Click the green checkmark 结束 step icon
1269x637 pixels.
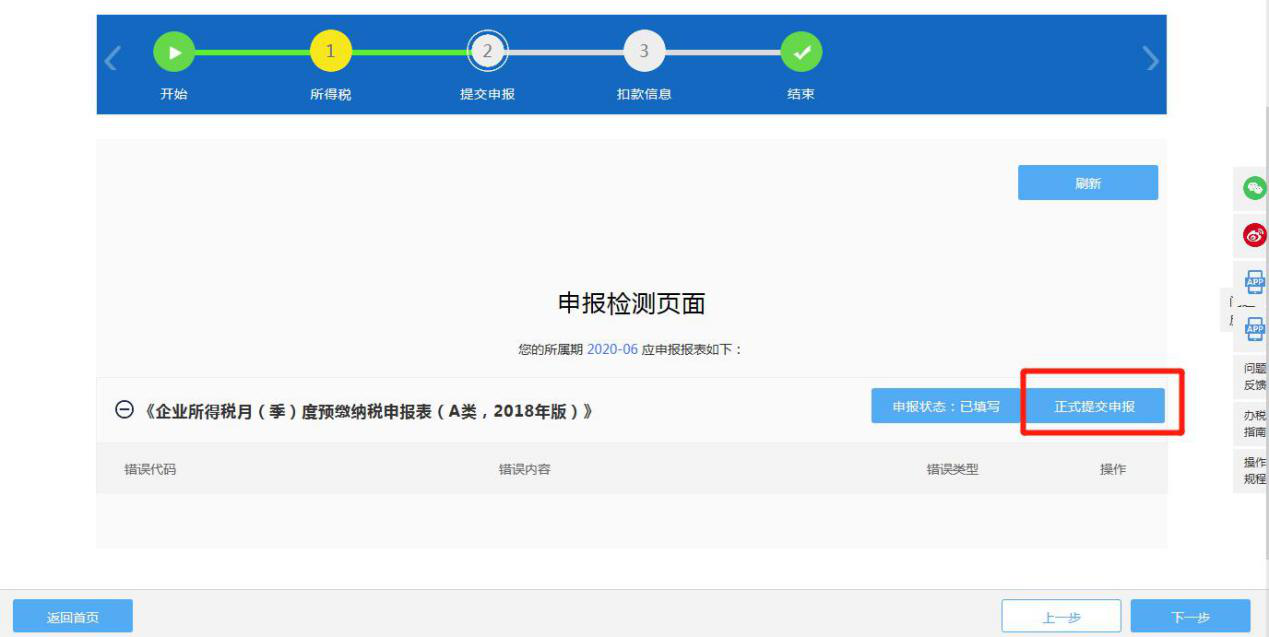point(801,52)
